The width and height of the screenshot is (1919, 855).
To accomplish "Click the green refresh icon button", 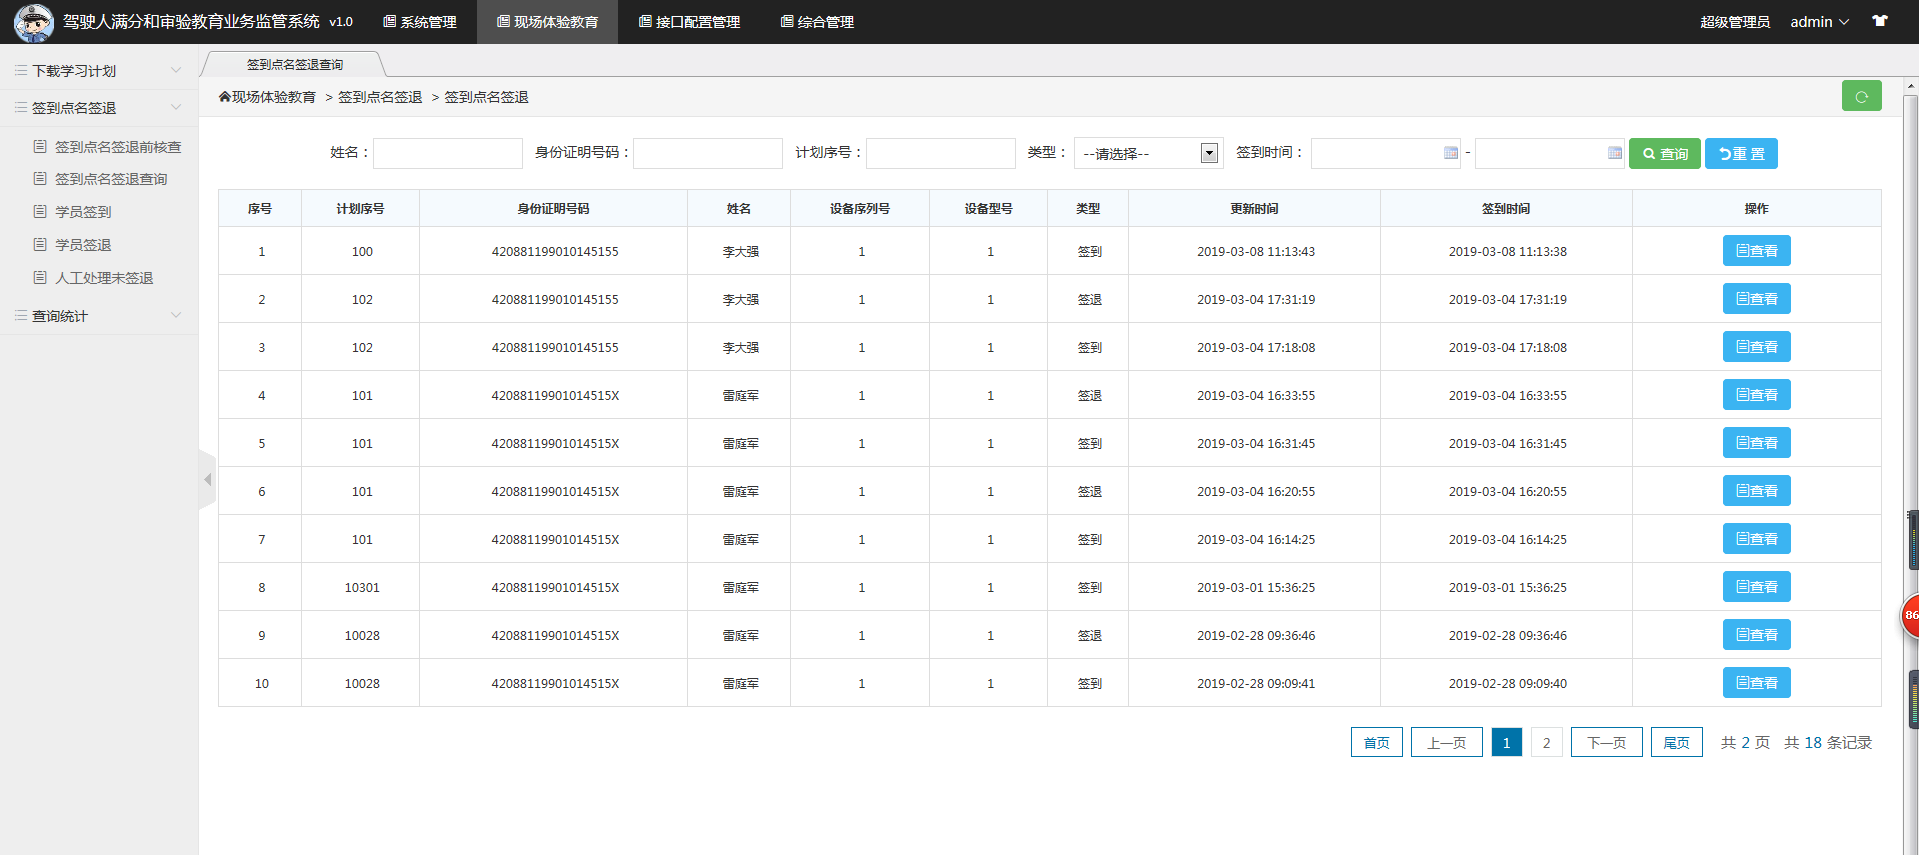I will tap(1861, 96).
